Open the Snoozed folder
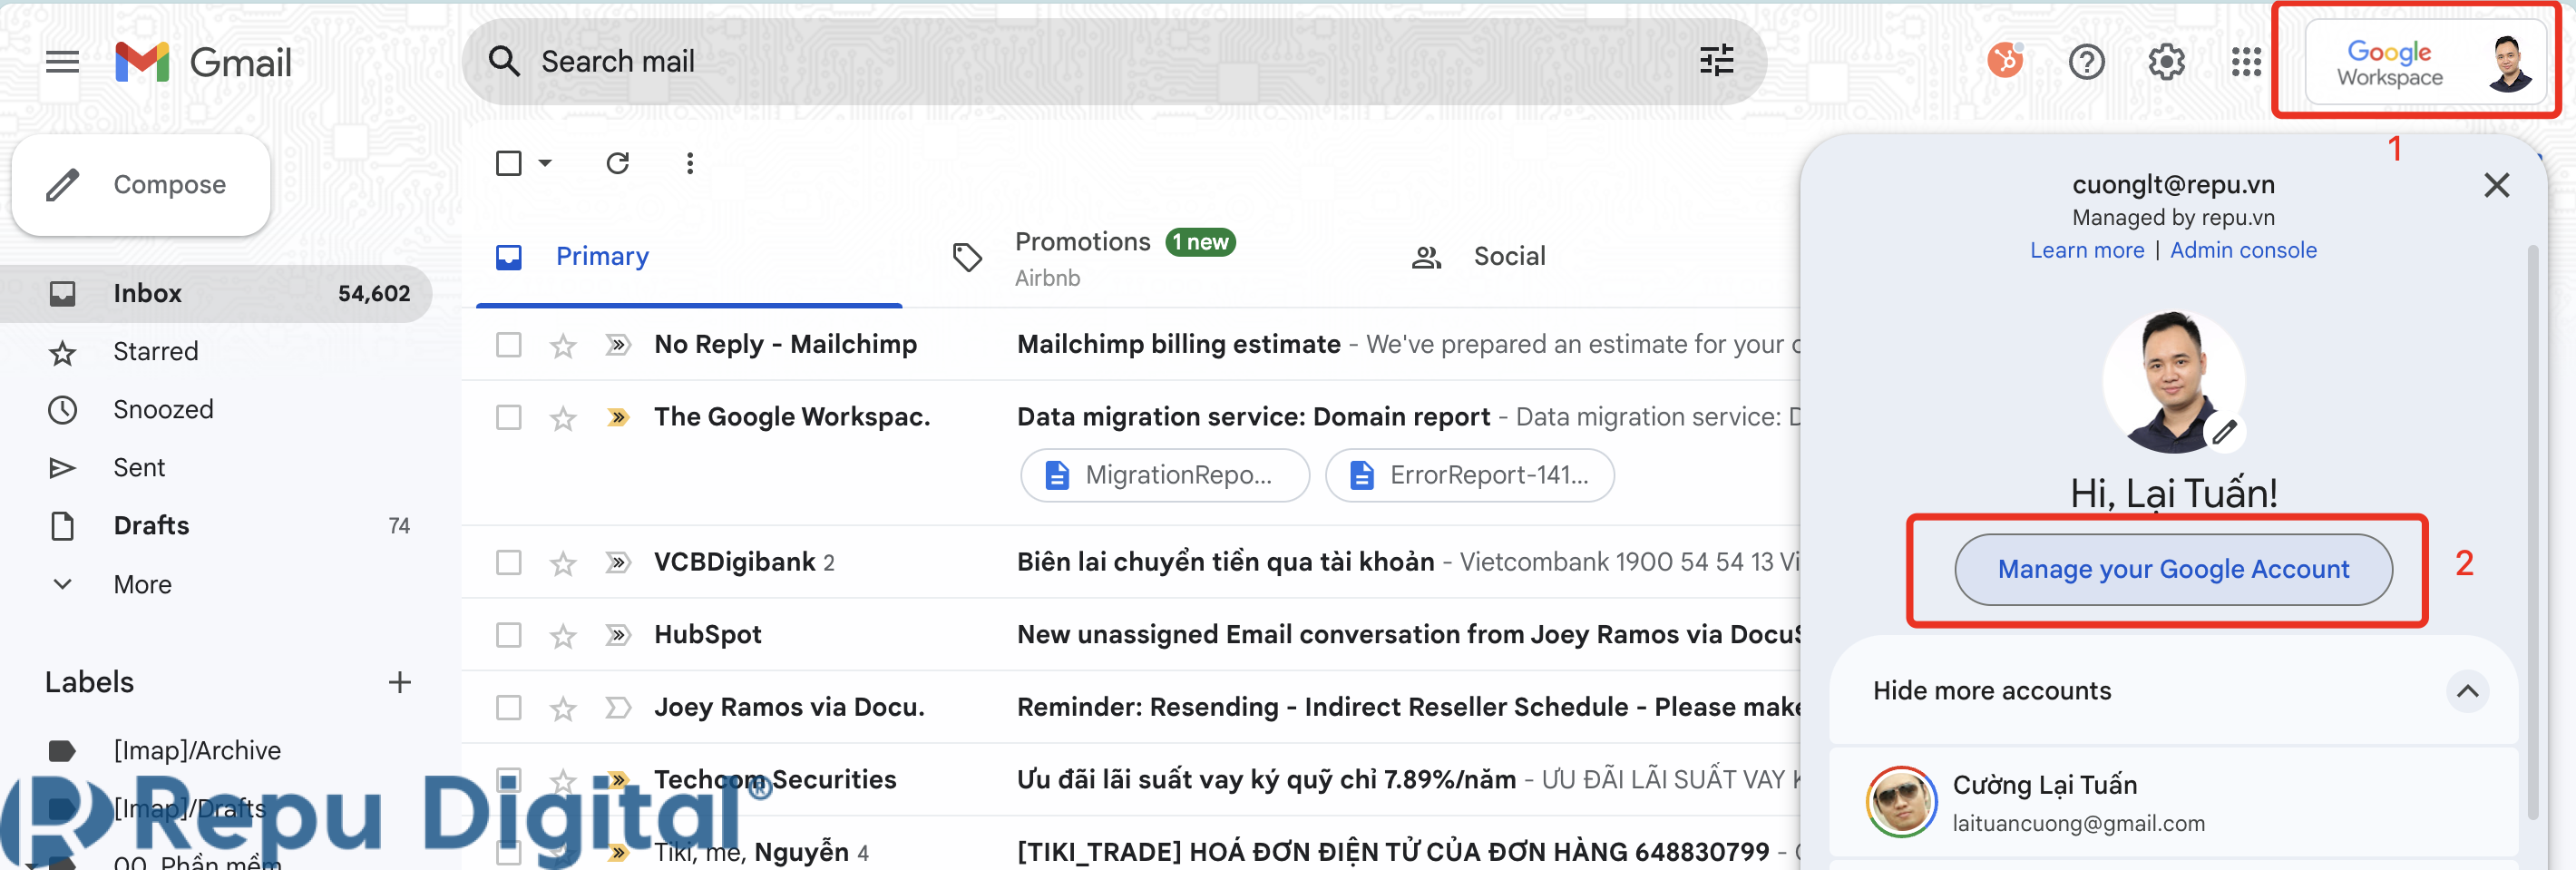Screen dimensions: 2576x870 point(216,409)
